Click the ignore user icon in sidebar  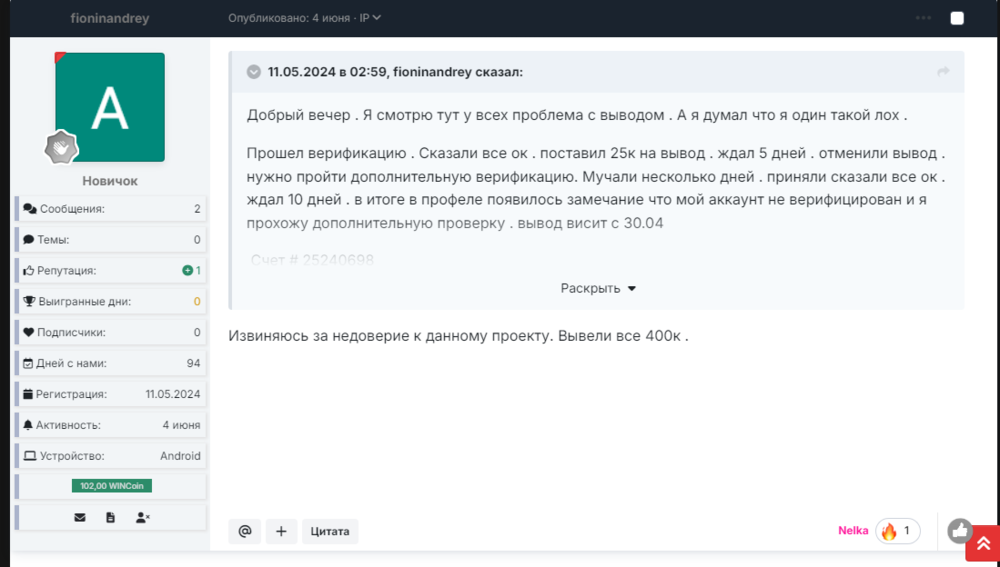tap(142, 517)
